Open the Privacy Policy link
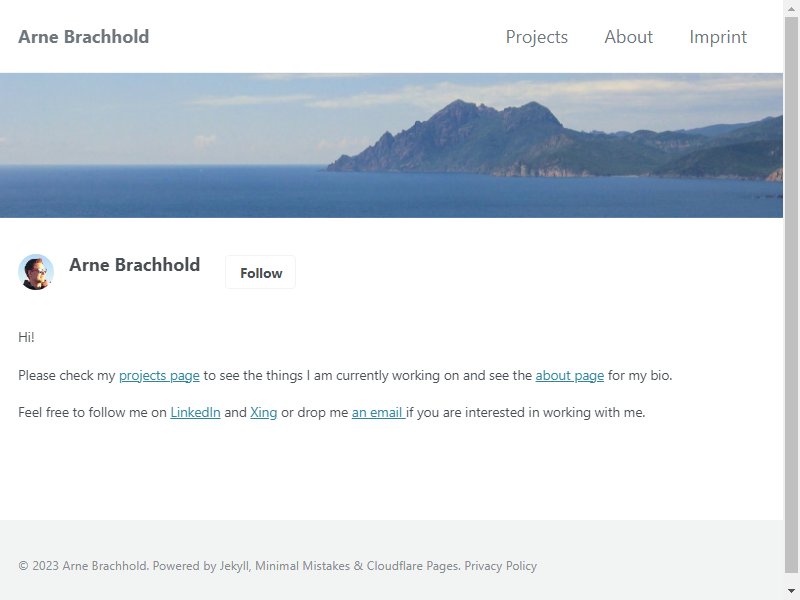Viewport: 800px width, 600px height. click(x=501, y=566)
